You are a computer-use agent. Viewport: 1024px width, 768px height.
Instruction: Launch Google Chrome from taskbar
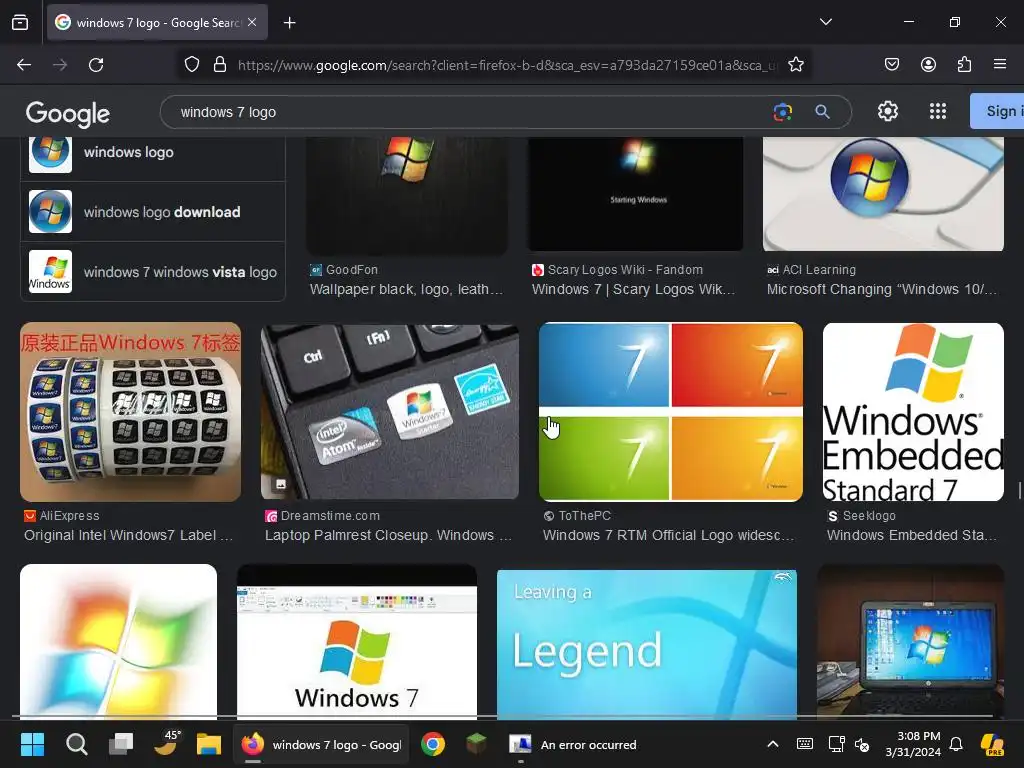click(x=432, y=744)
